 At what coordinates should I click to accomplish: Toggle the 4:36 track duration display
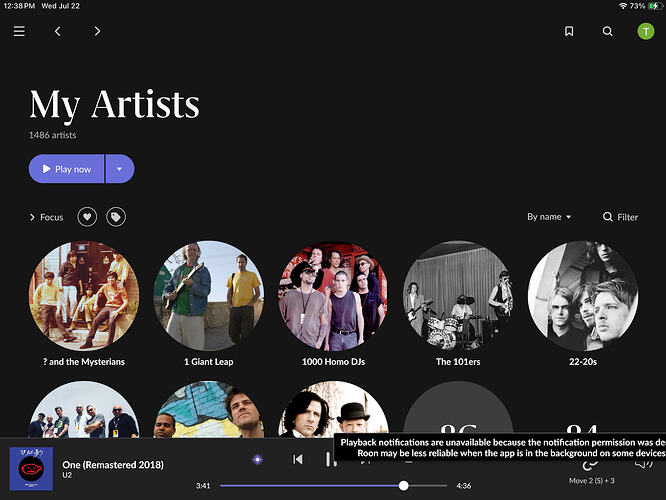point(463,486)
